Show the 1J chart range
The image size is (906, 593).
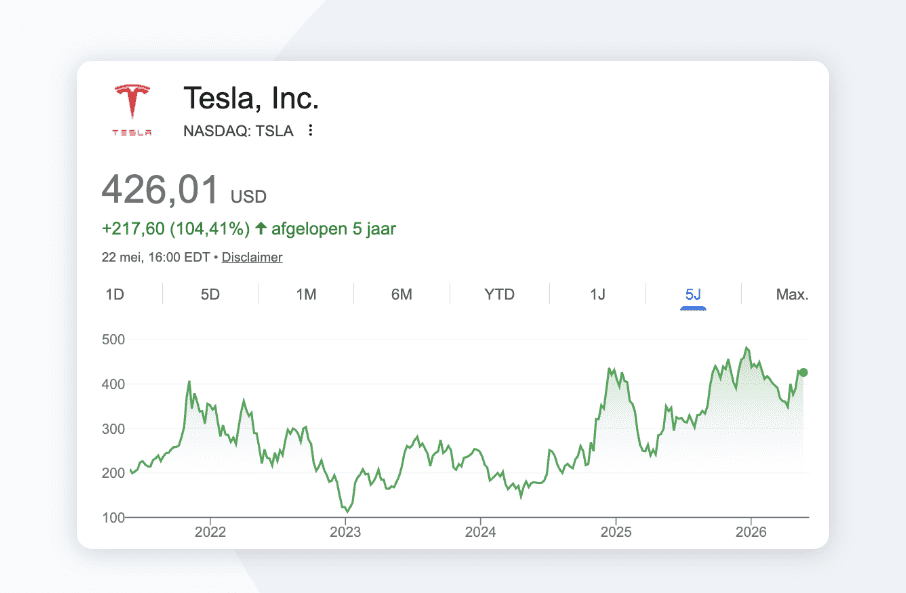pyautogui.click(x=597, y=294)
